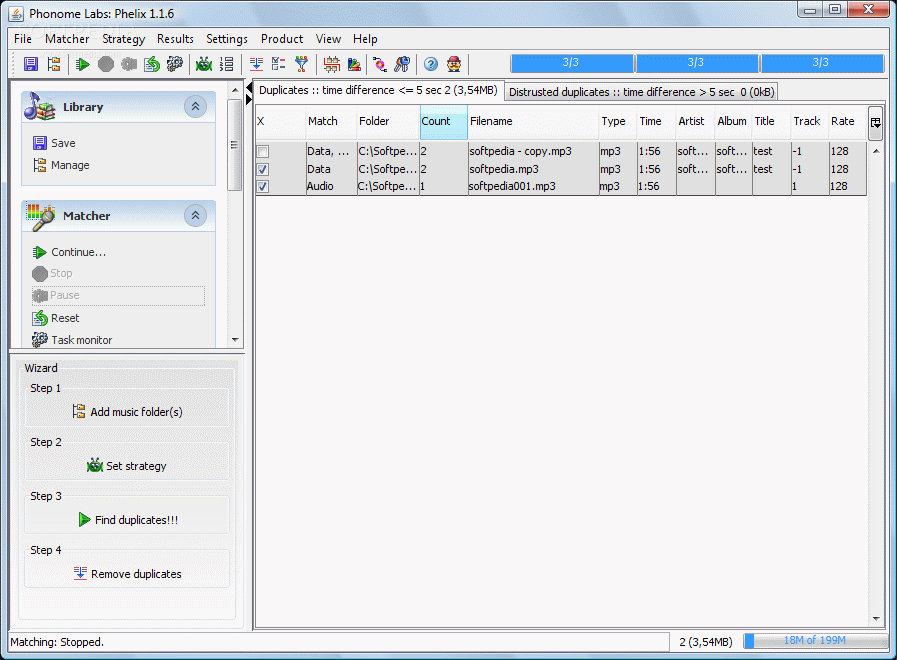
Task: Open the Settings menu
Action: pos(227,39)
